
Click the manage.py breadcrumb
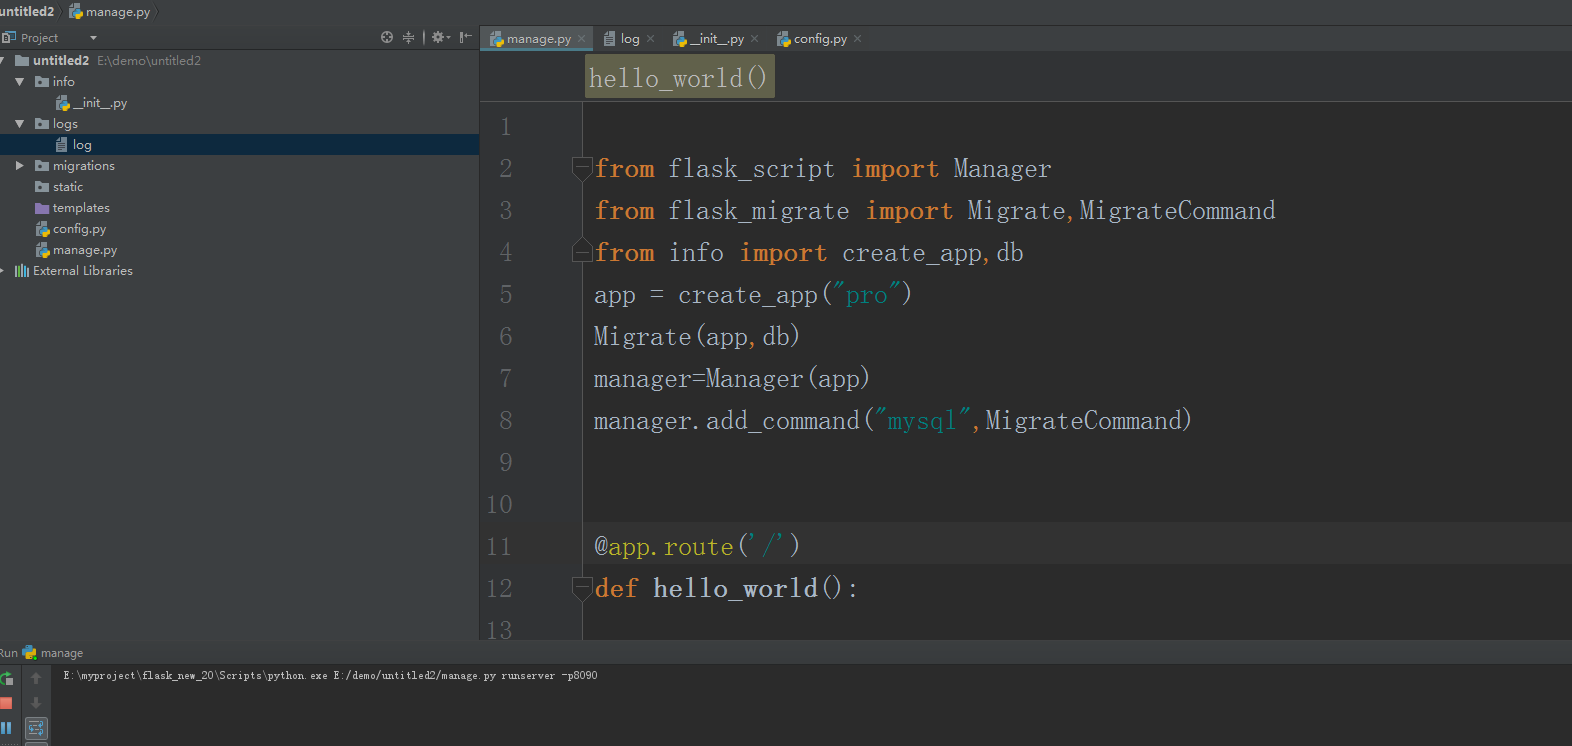pyautogui.click(x=110, y=11)
